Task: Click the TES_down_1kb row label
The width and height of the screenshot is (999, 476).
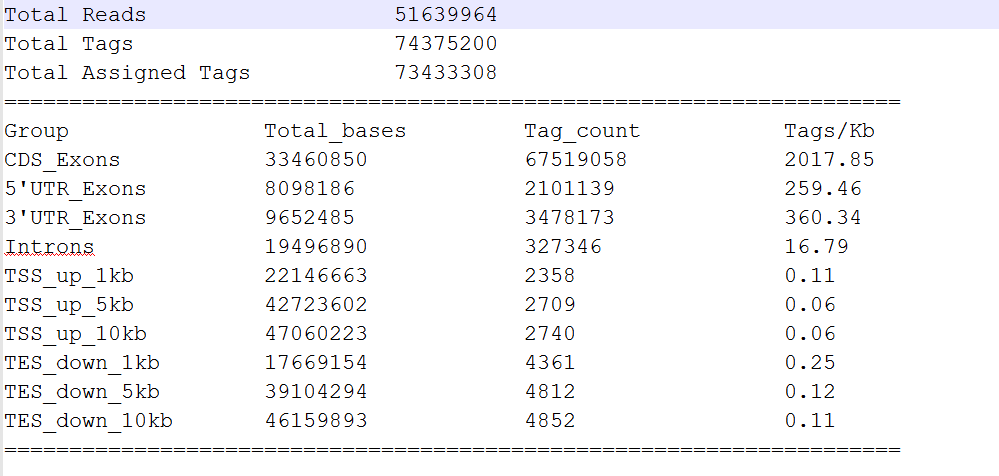Action: click(x=82, y=363)
